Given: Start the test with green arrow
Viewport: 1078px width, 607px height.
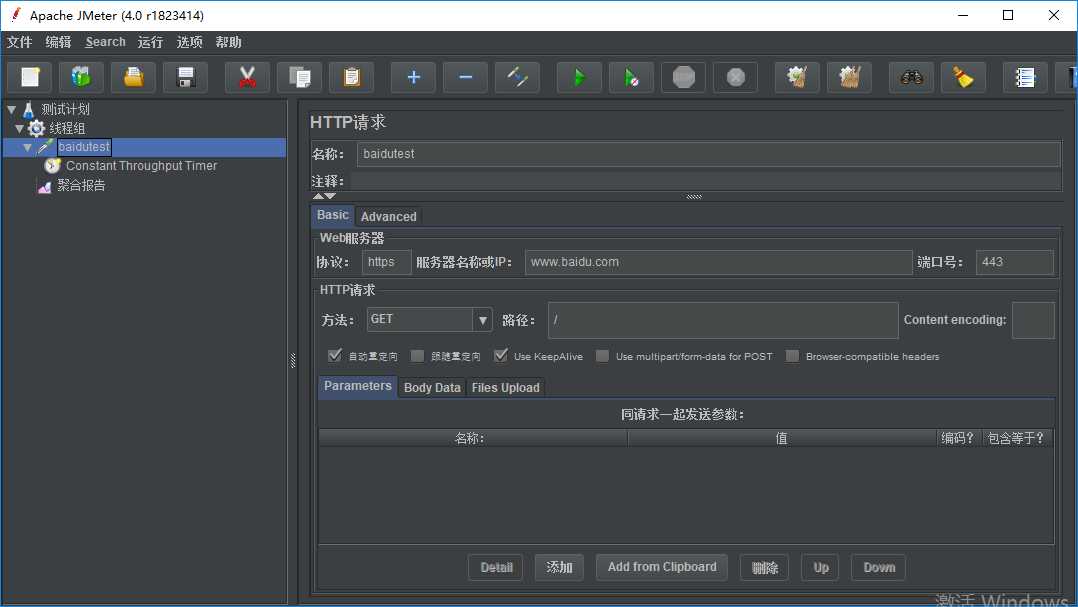Looking at the screenshot, I should 579,77.
